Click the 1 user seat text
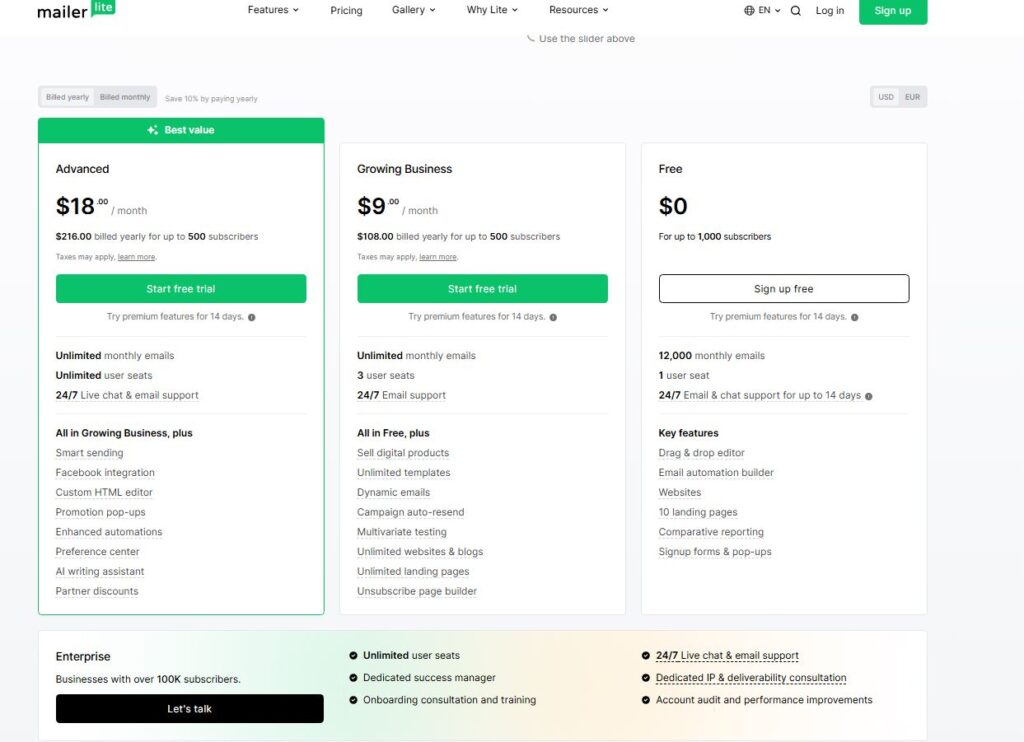This screenshot has height=742, width=1024. (x=684, y=376)
